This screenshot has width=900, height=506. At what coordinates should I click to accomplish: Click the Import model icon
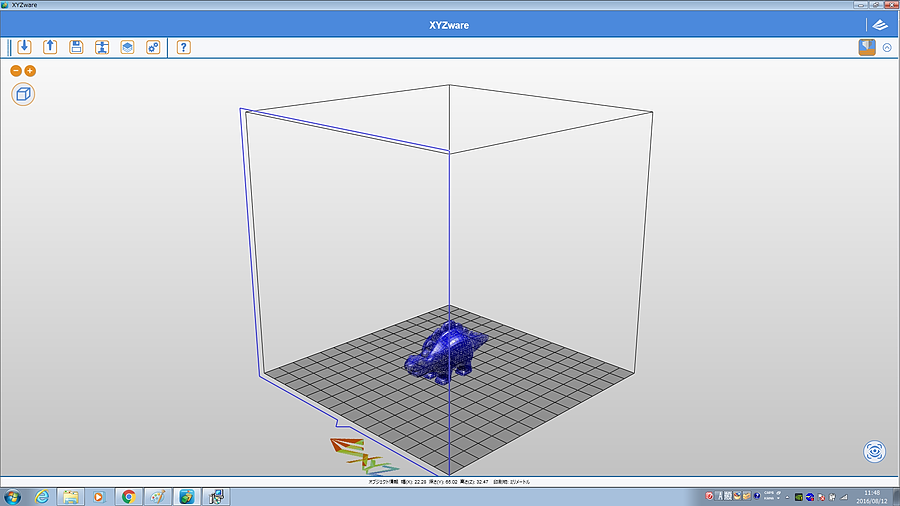(x=24, y=47)
